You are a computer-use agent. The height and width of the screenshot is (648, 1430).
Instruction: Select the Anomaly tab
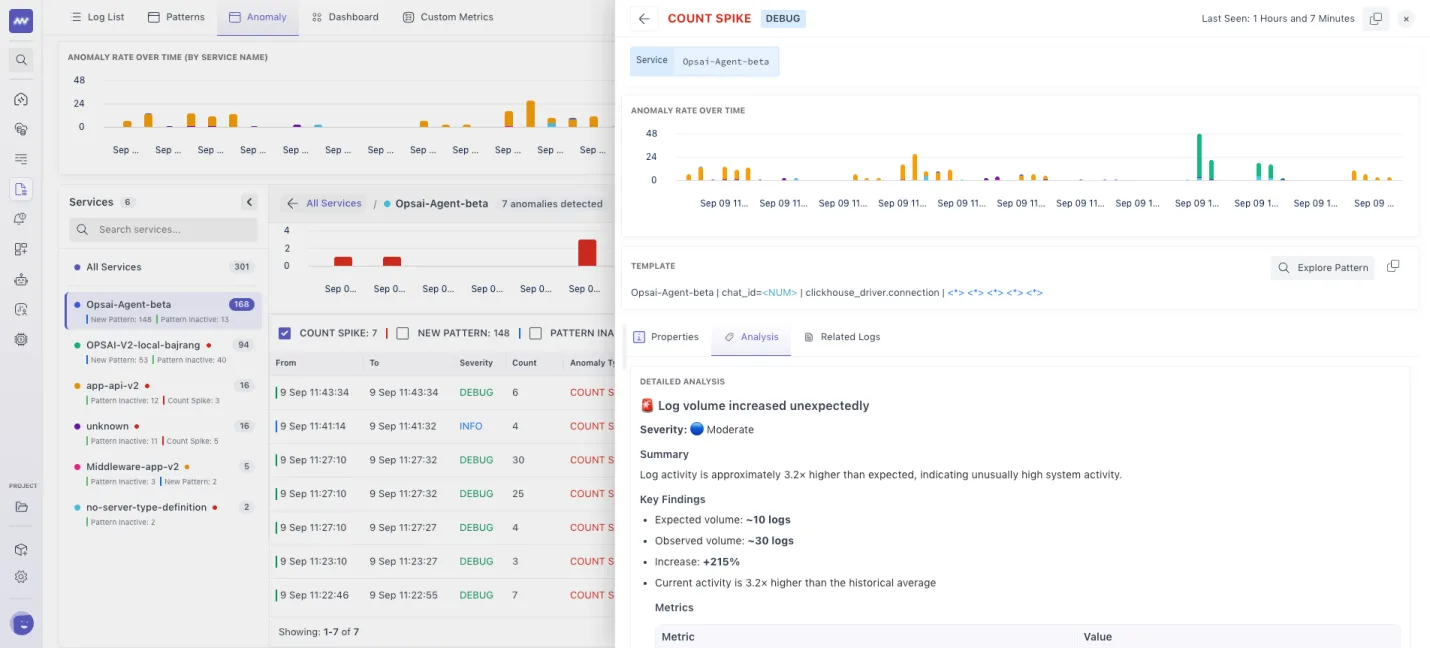tap(257, 17)
